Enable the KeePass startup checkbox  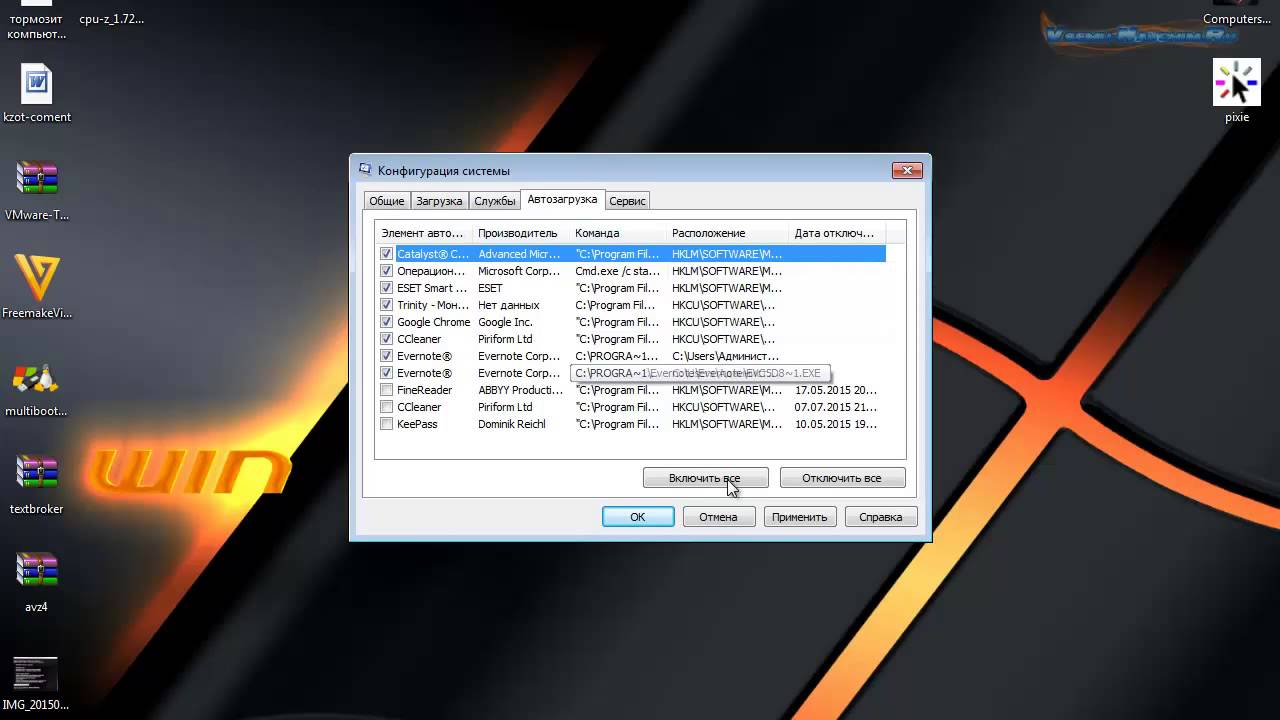pyautogui.click(x=386, y=424)
